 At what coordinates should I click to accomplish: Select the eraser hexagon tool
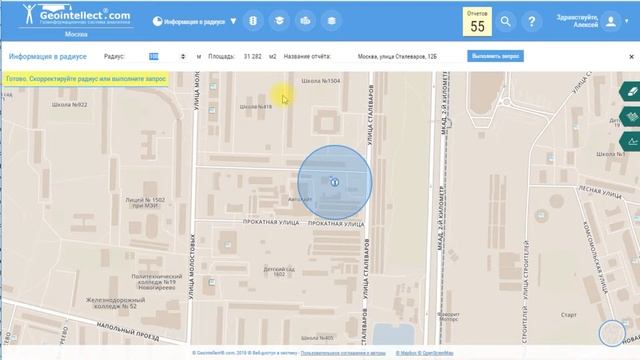[631, 91]
